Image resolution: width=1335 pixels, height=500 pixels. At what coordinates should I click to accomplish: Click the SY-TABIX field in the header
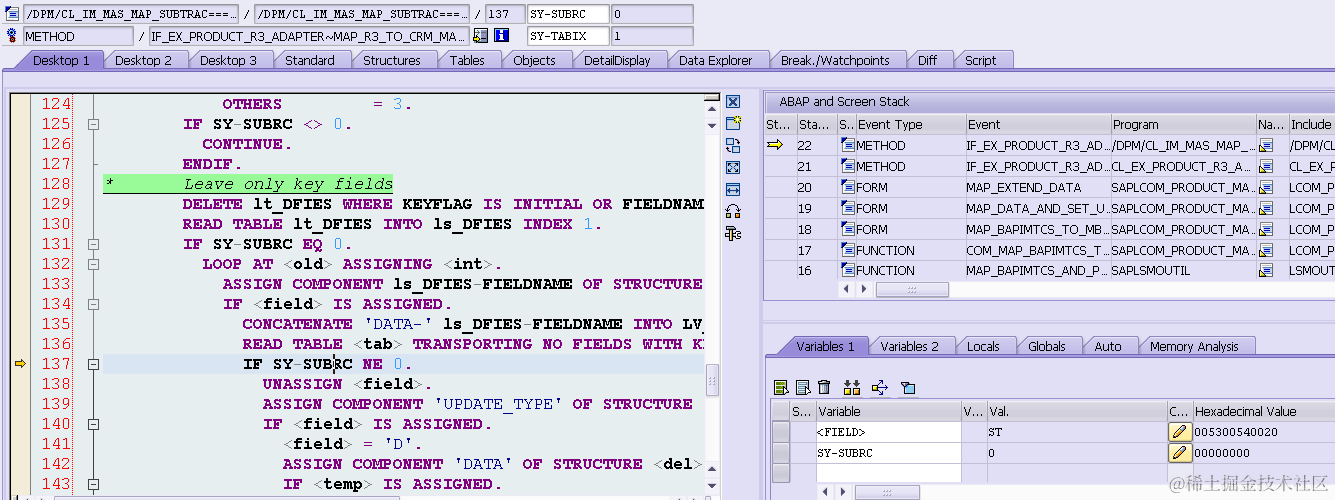(x=567, y=36)
